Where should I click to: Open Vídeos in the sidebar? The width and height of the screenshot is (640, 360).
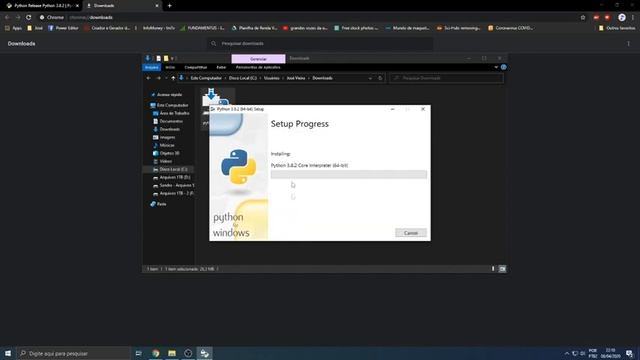point(165,161)
